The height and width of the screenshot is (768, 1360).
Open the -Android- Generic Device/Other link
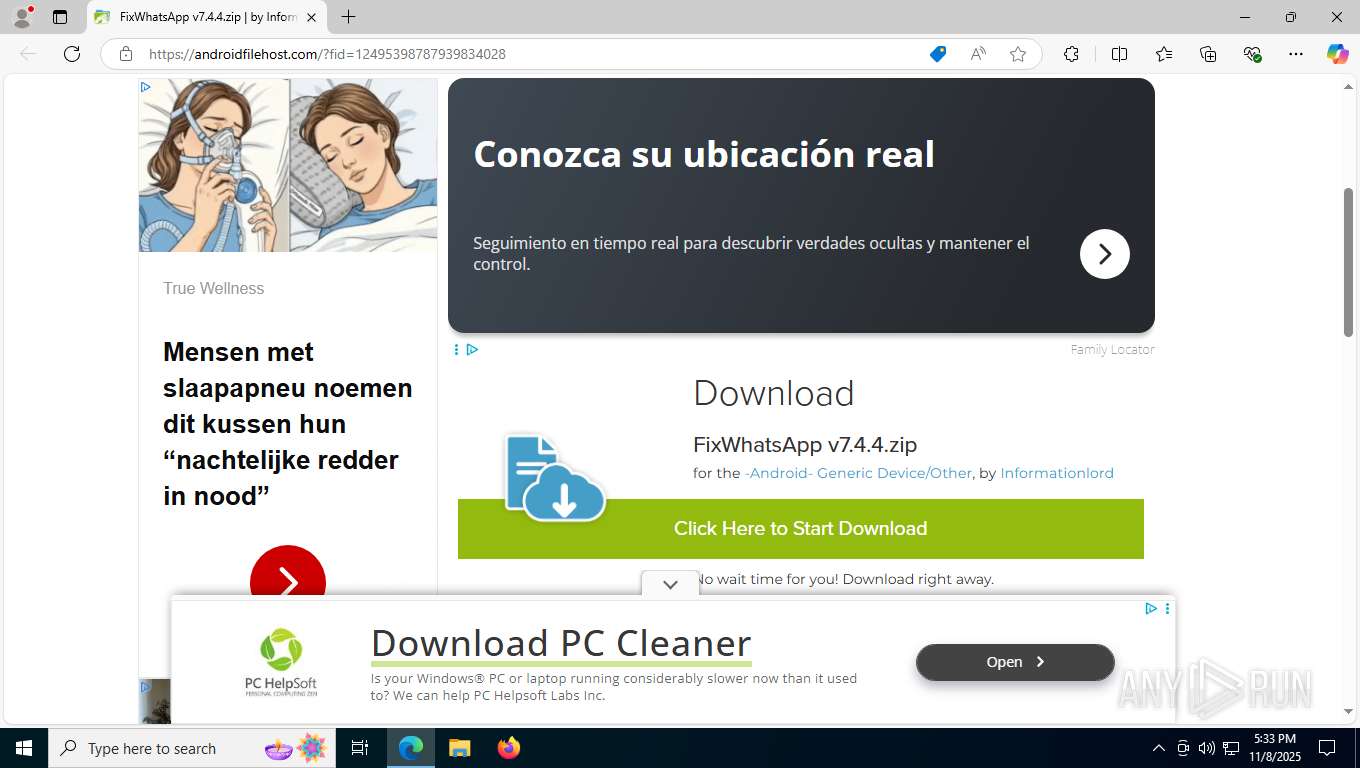pyautogui.click(x=858, y=473)
